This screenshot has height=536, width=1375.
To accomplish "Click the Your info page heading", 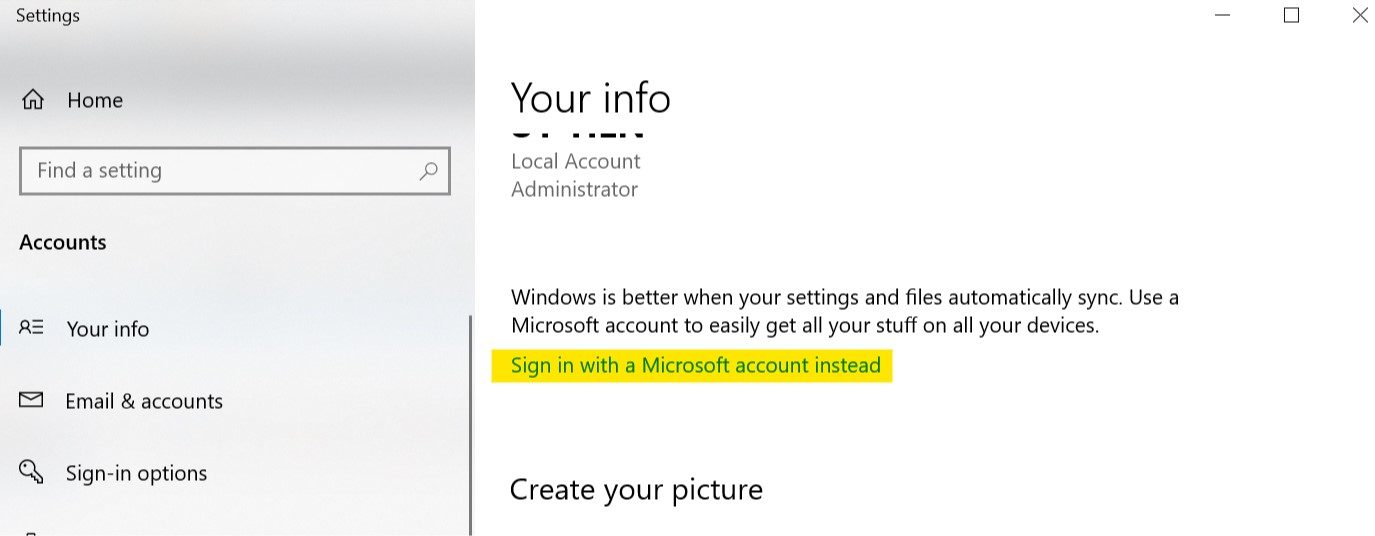I will tap(590, 98).
